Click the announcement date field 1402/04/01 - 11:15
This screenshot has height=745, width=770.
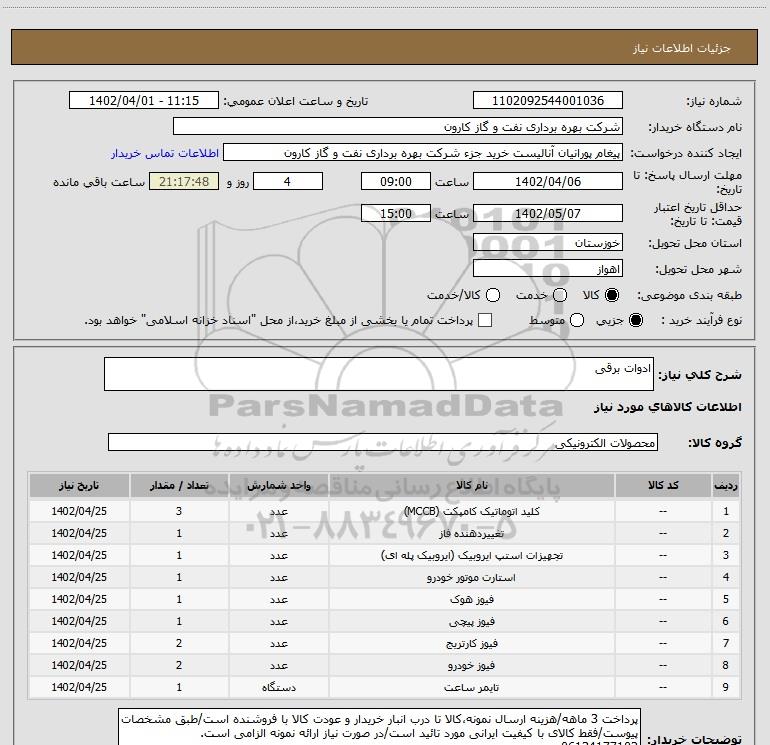pyautogui.click(x=143, y=101)
